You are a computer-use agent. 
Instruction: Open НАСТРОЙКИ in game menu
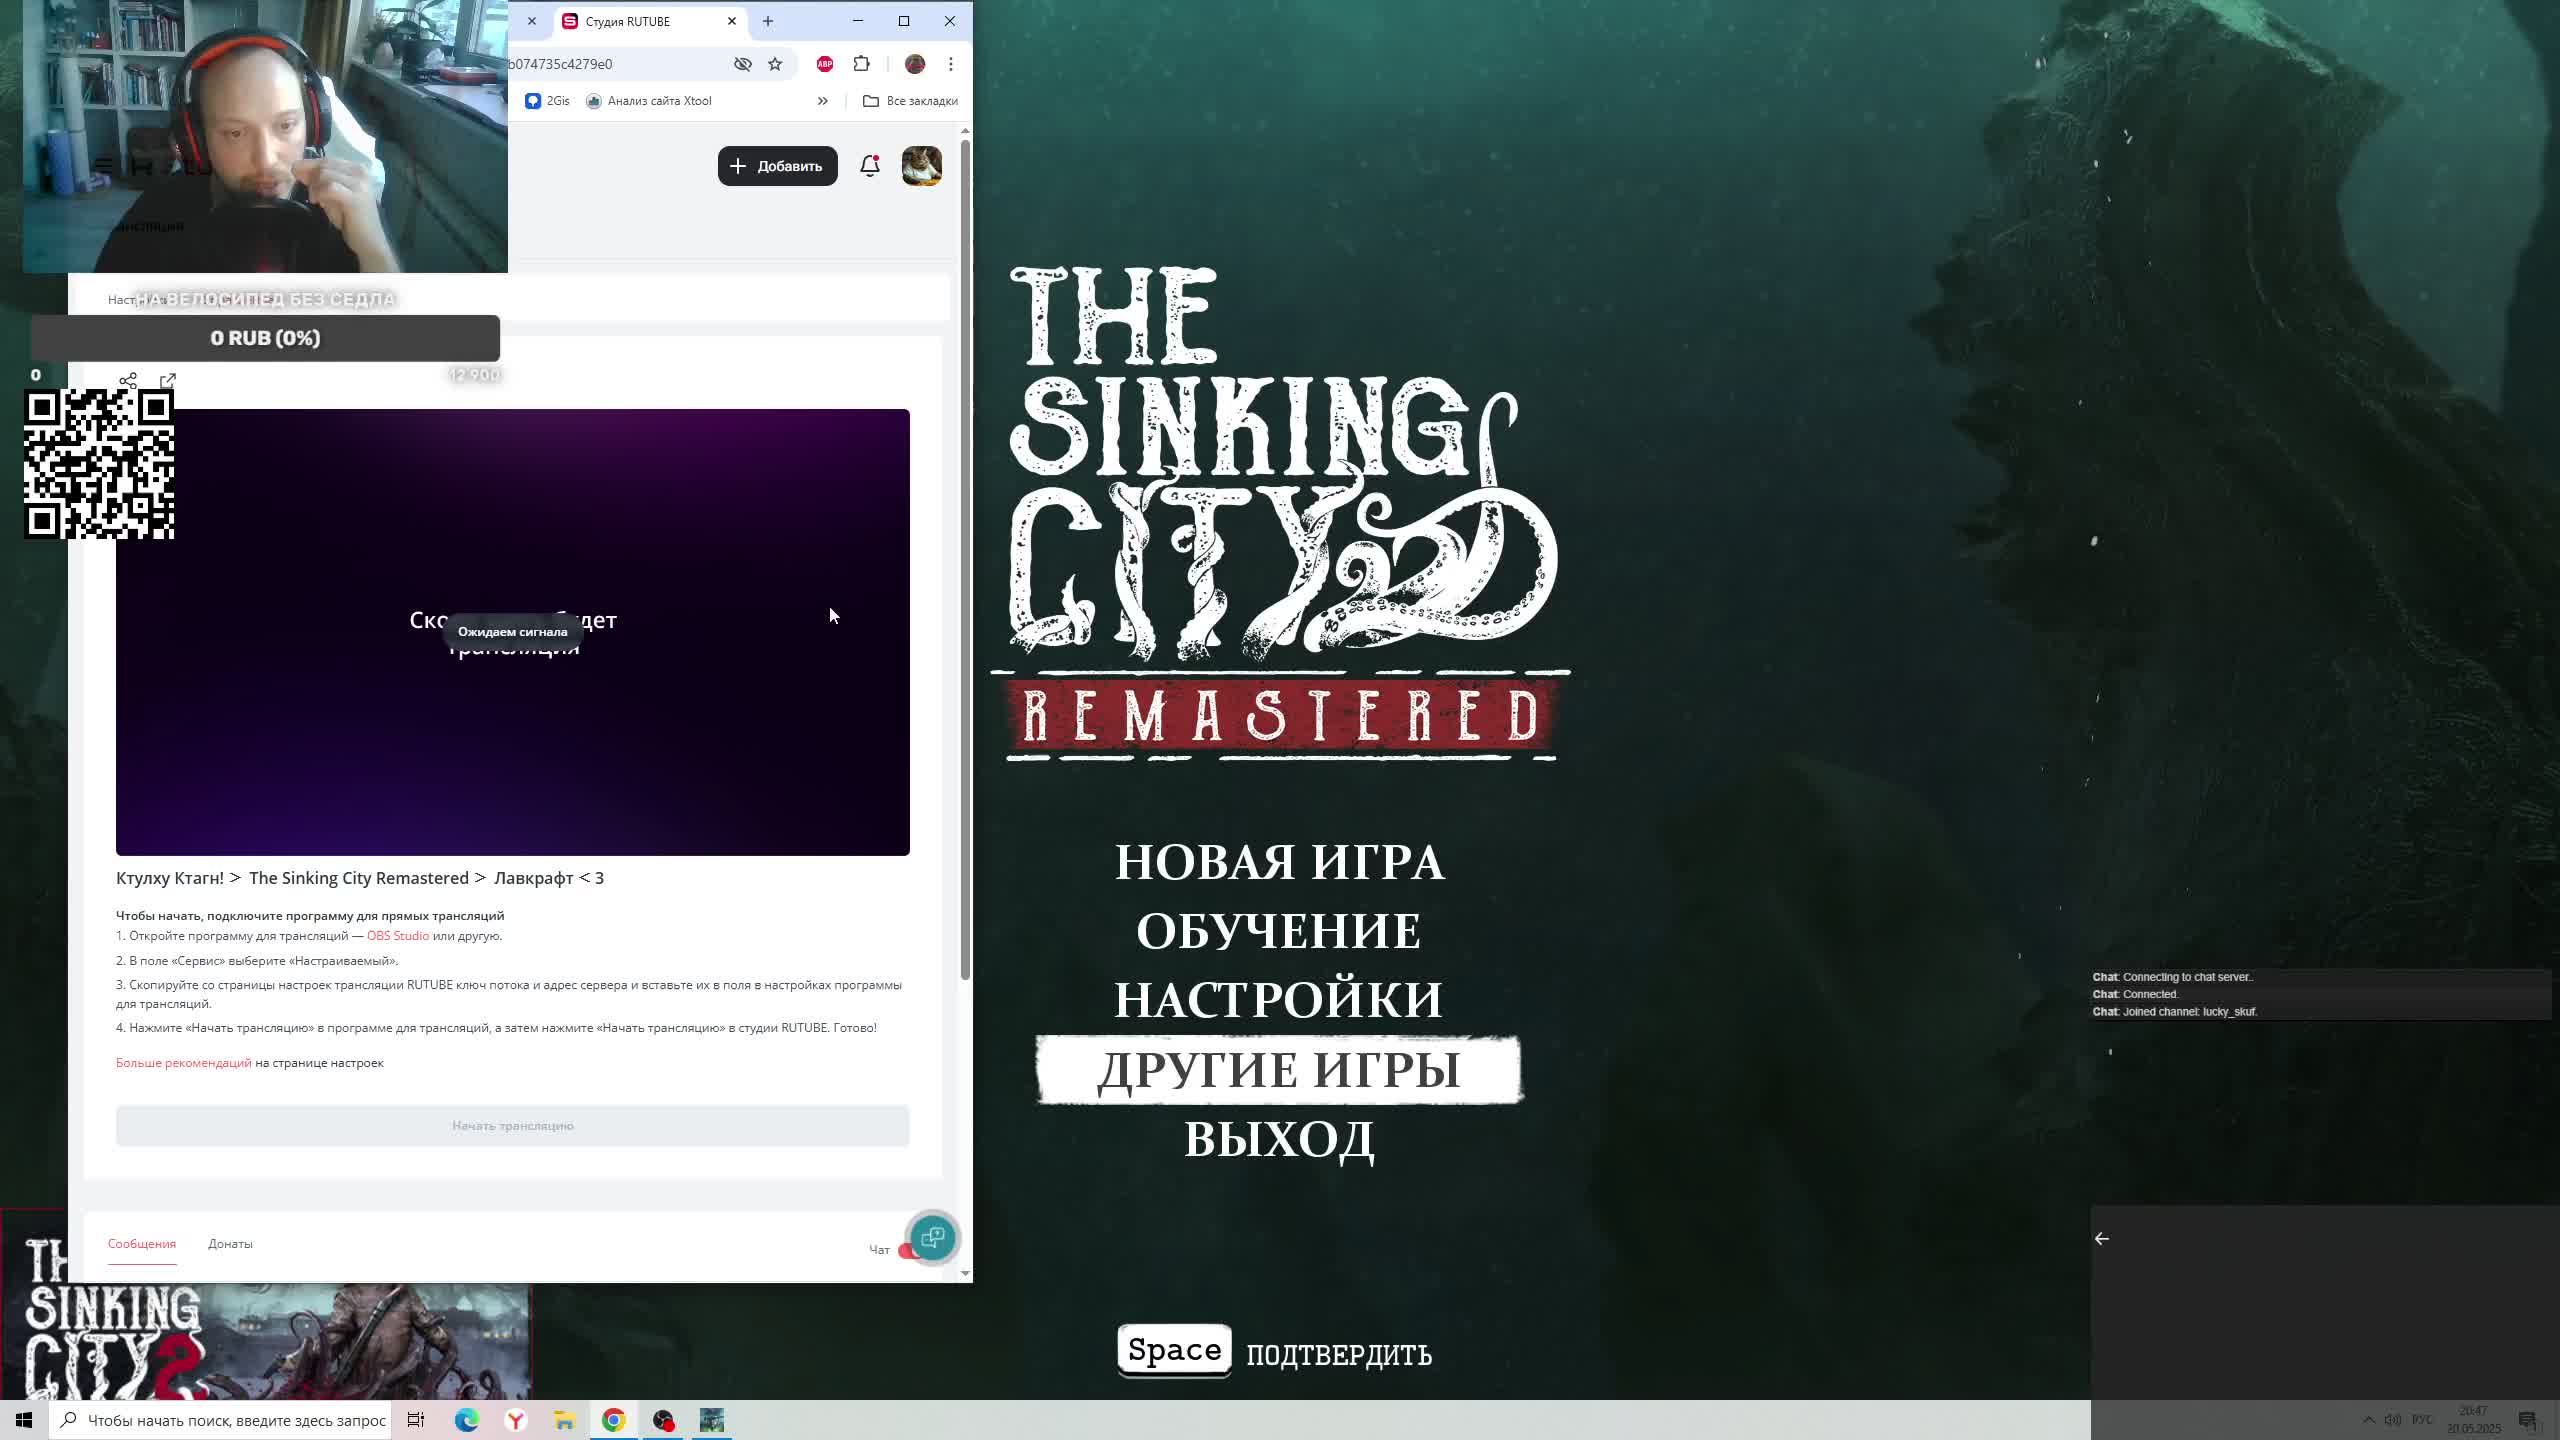pos(1279,1000)
